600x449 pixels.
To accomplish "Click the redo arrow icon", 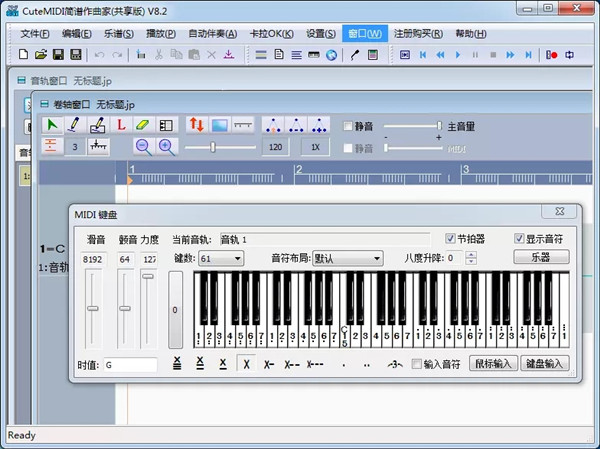I will (117, 55).
